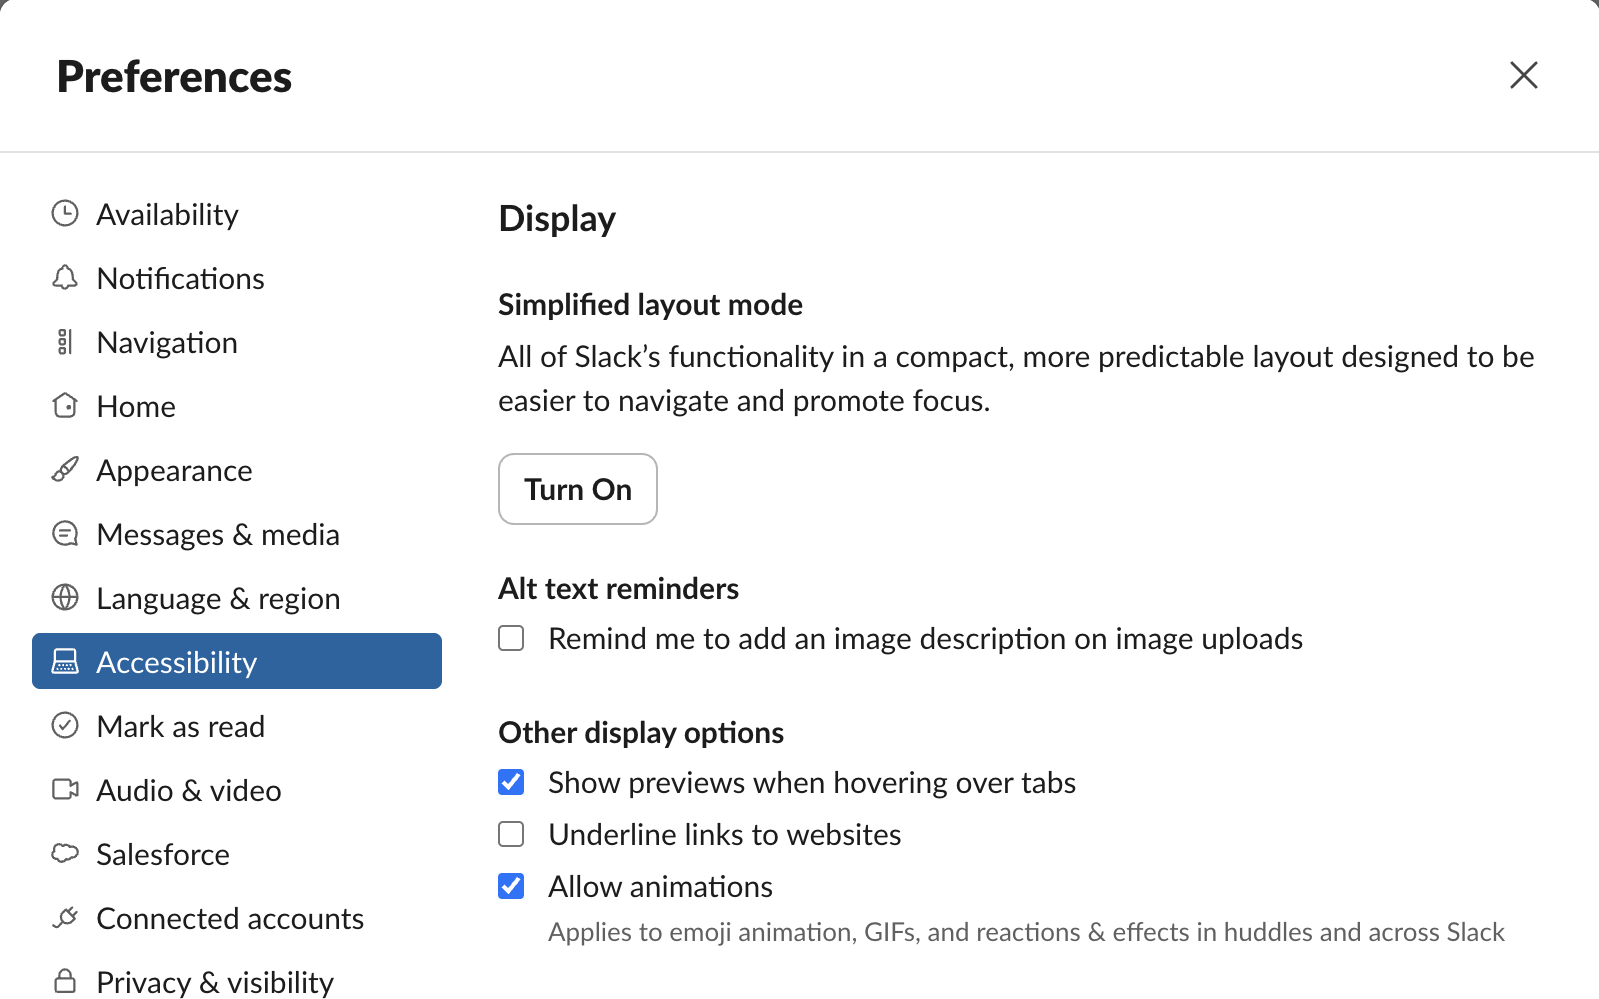1599x999 pixels.
Task: Open the Notifications preferences section
Action: pos(237,278)
